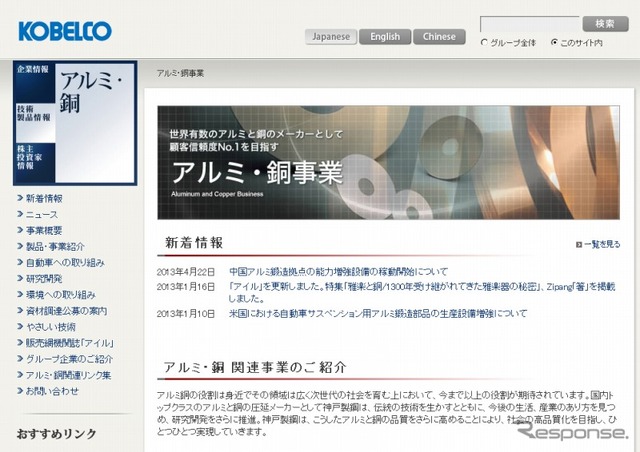
Task: Switch language to Japanese
Action: click(331, 37)
